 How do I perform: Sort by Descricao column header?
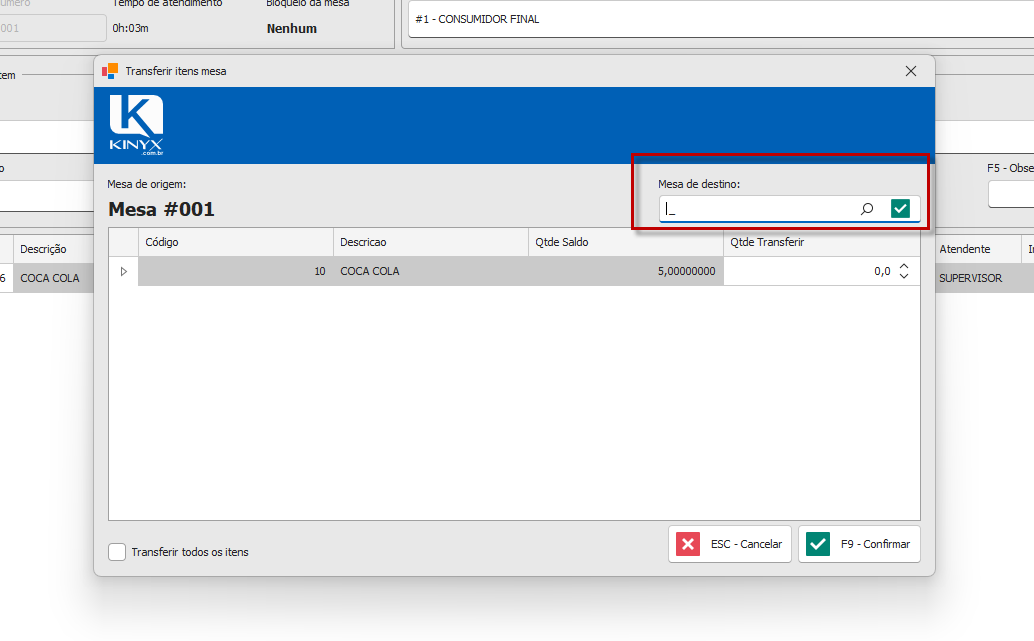(x=431, y=242)
